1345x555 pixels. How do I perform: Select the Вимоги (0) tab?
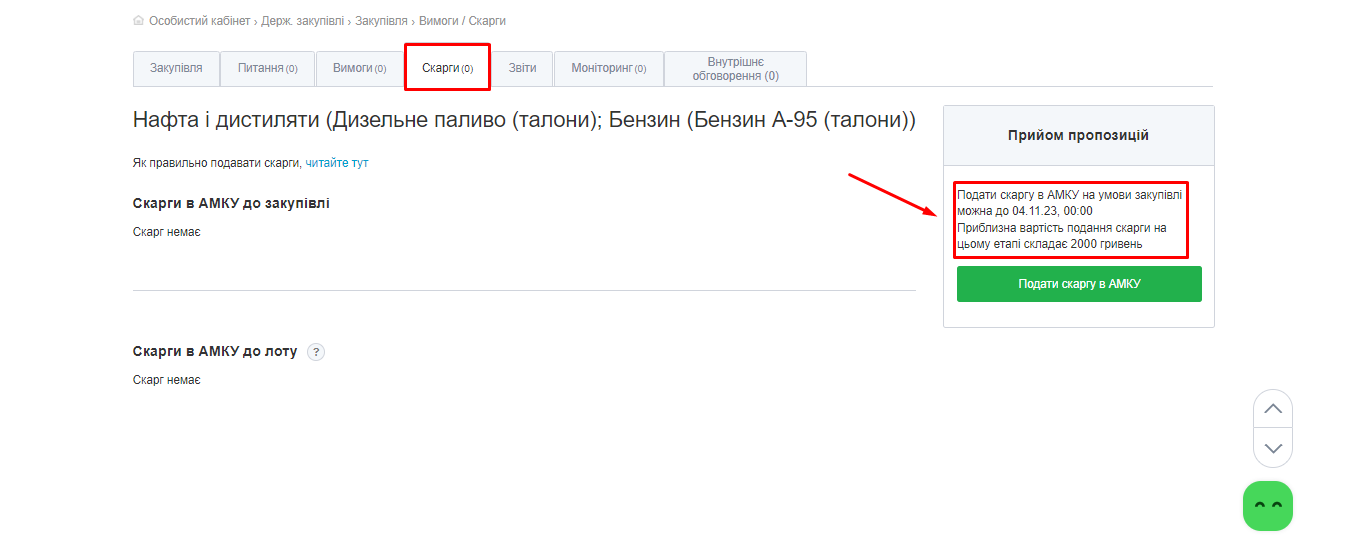(359, 69)
